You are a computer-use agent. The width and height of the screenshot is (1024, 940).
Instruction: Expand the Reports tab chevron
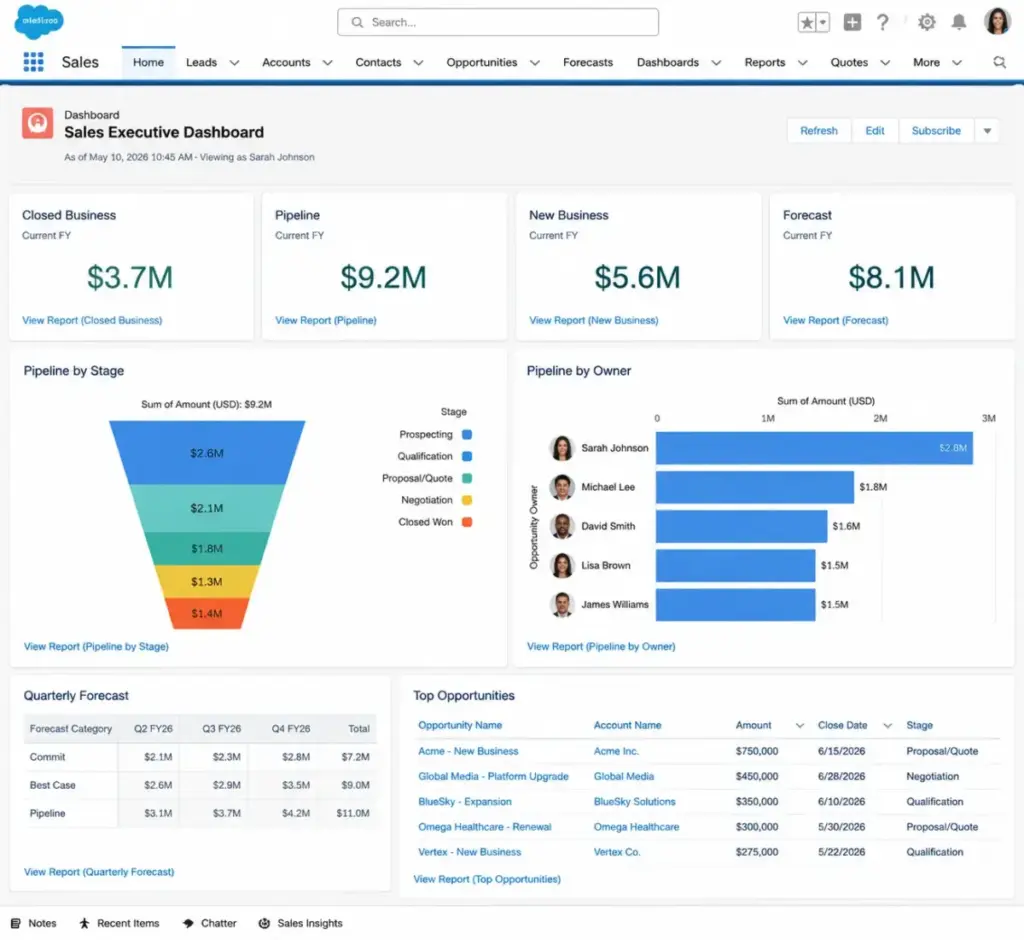click(803, 63)
